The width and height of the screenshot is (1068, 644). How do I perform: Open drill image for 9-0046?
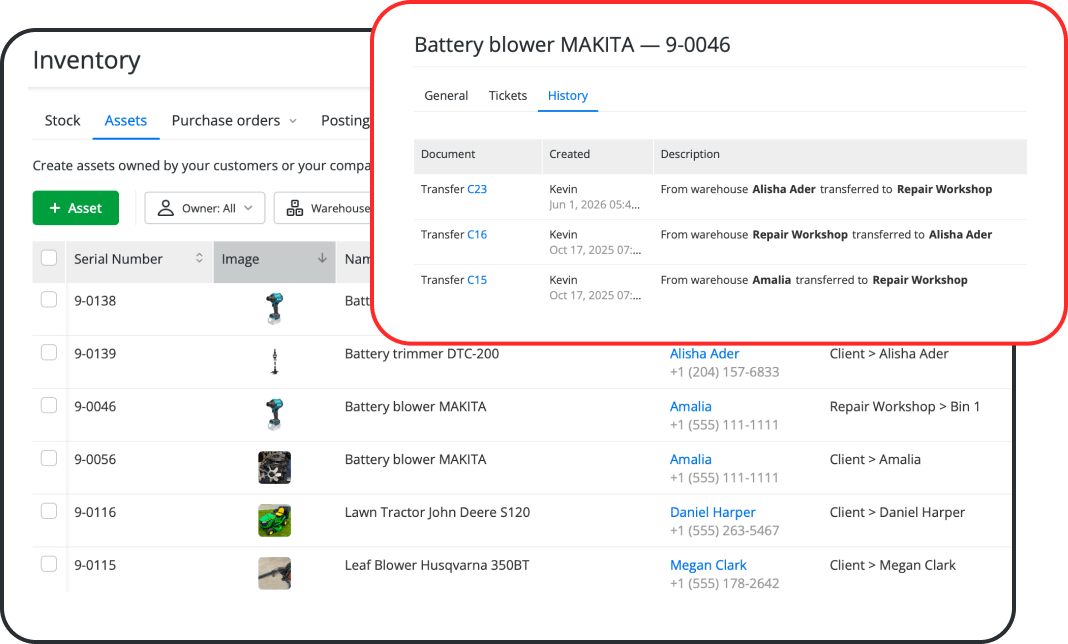274,414
